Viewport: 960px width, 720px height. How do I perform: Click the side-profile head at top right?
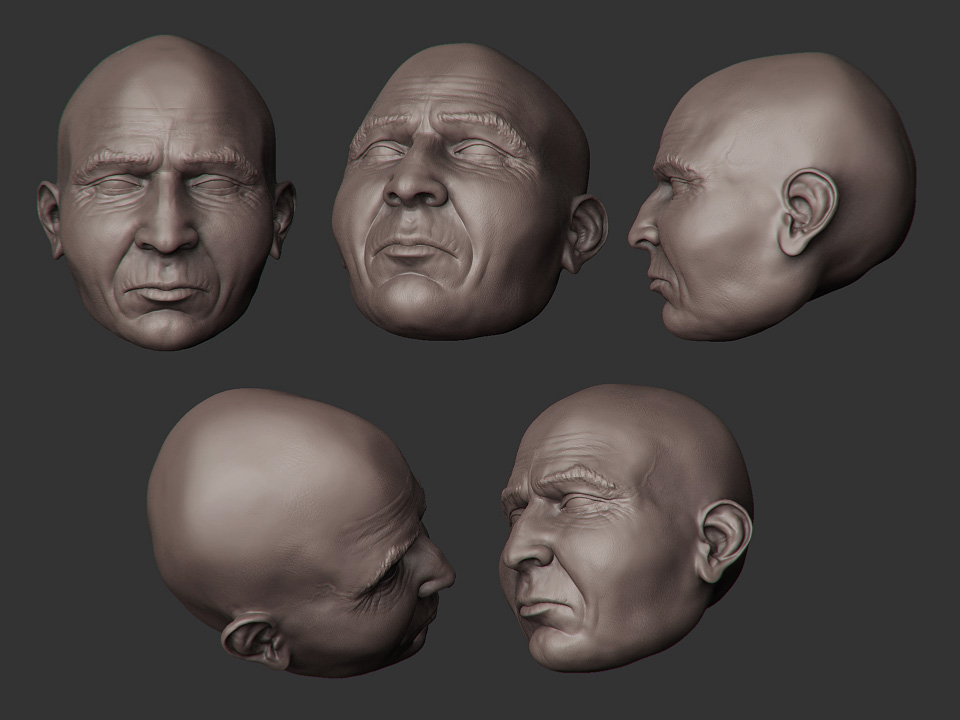775,195
